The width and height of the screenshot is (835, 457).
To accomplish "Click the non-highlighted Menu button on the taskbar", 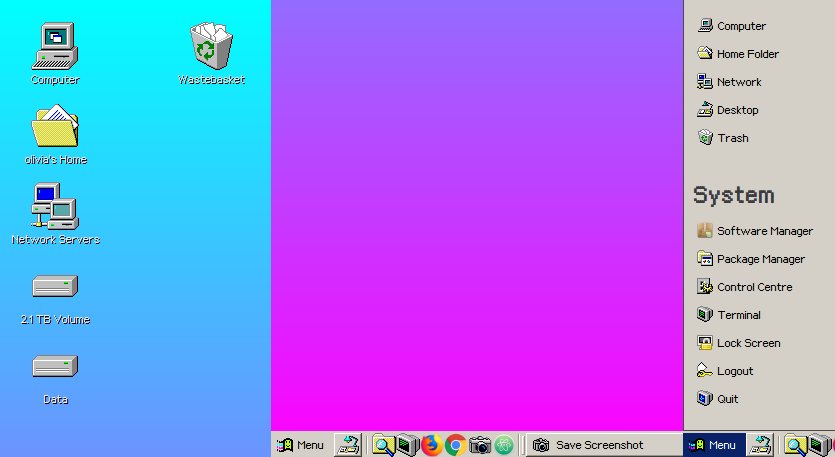I will 300,445.
